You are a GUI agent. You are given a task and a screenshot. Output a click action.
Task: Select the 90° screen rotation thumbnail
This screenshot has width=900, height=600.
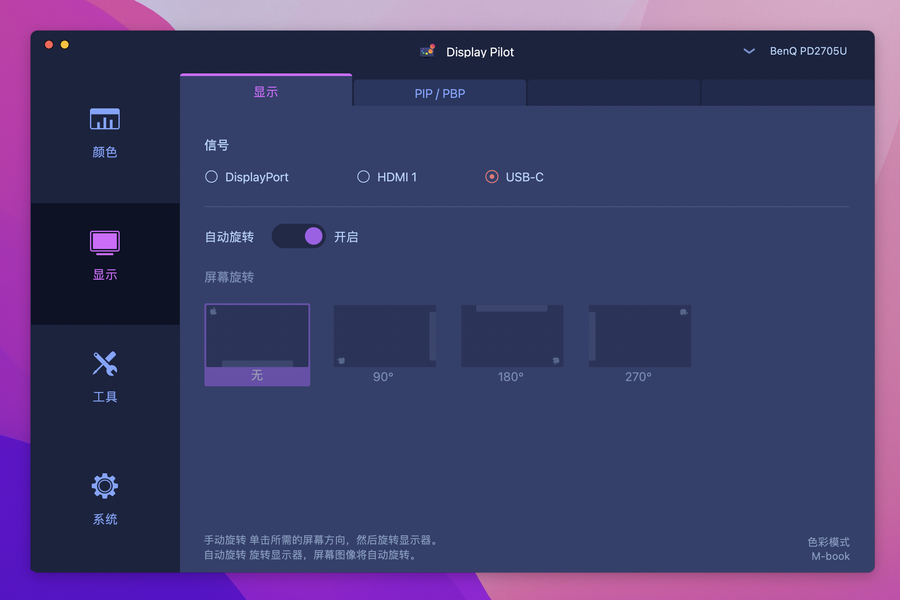click(384, 336)
